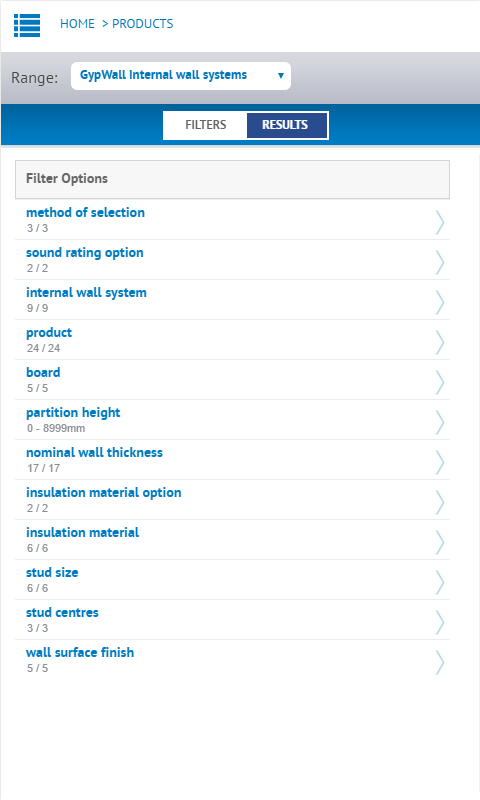Click the chevron arrow beside sound rating option
This screenshot has height=800, width=480.
tap(440, 262)
